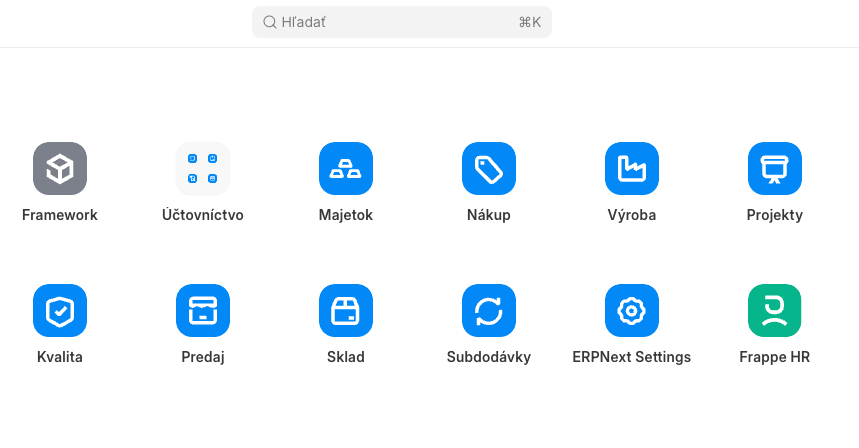Click the Predaj label text
Image resolution: width=859 pixels, height=448 pixels.
[x=203, y=357]
